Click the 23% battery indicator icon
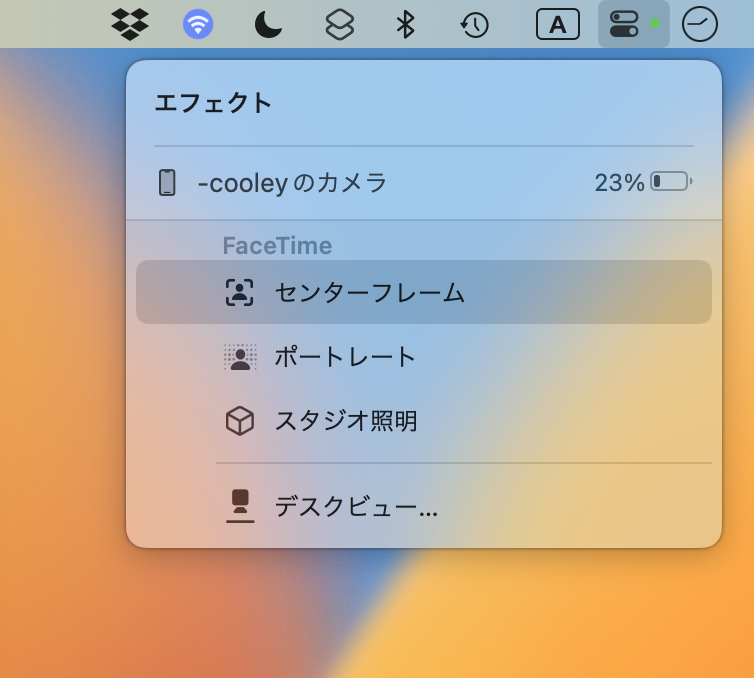This screenshot has width=754, height=678. [x=671, y=182]
